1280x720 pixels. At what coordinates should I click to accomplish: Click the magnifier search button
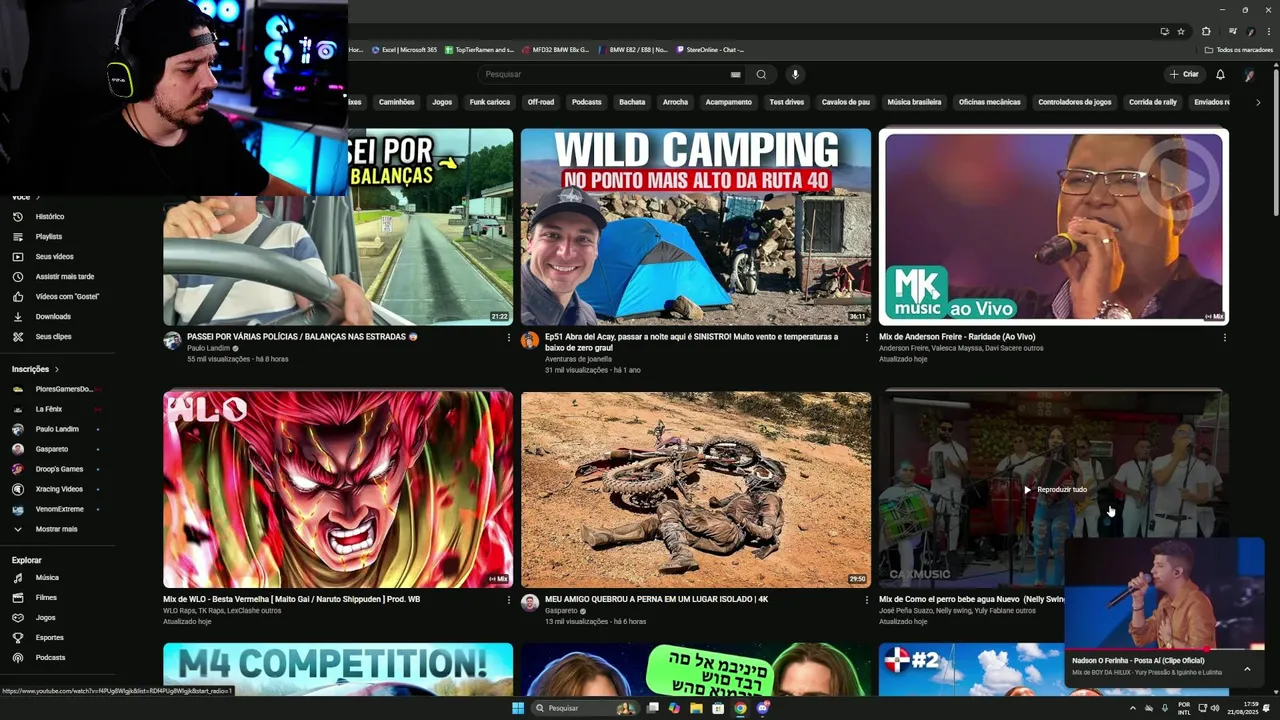point(761,74)
